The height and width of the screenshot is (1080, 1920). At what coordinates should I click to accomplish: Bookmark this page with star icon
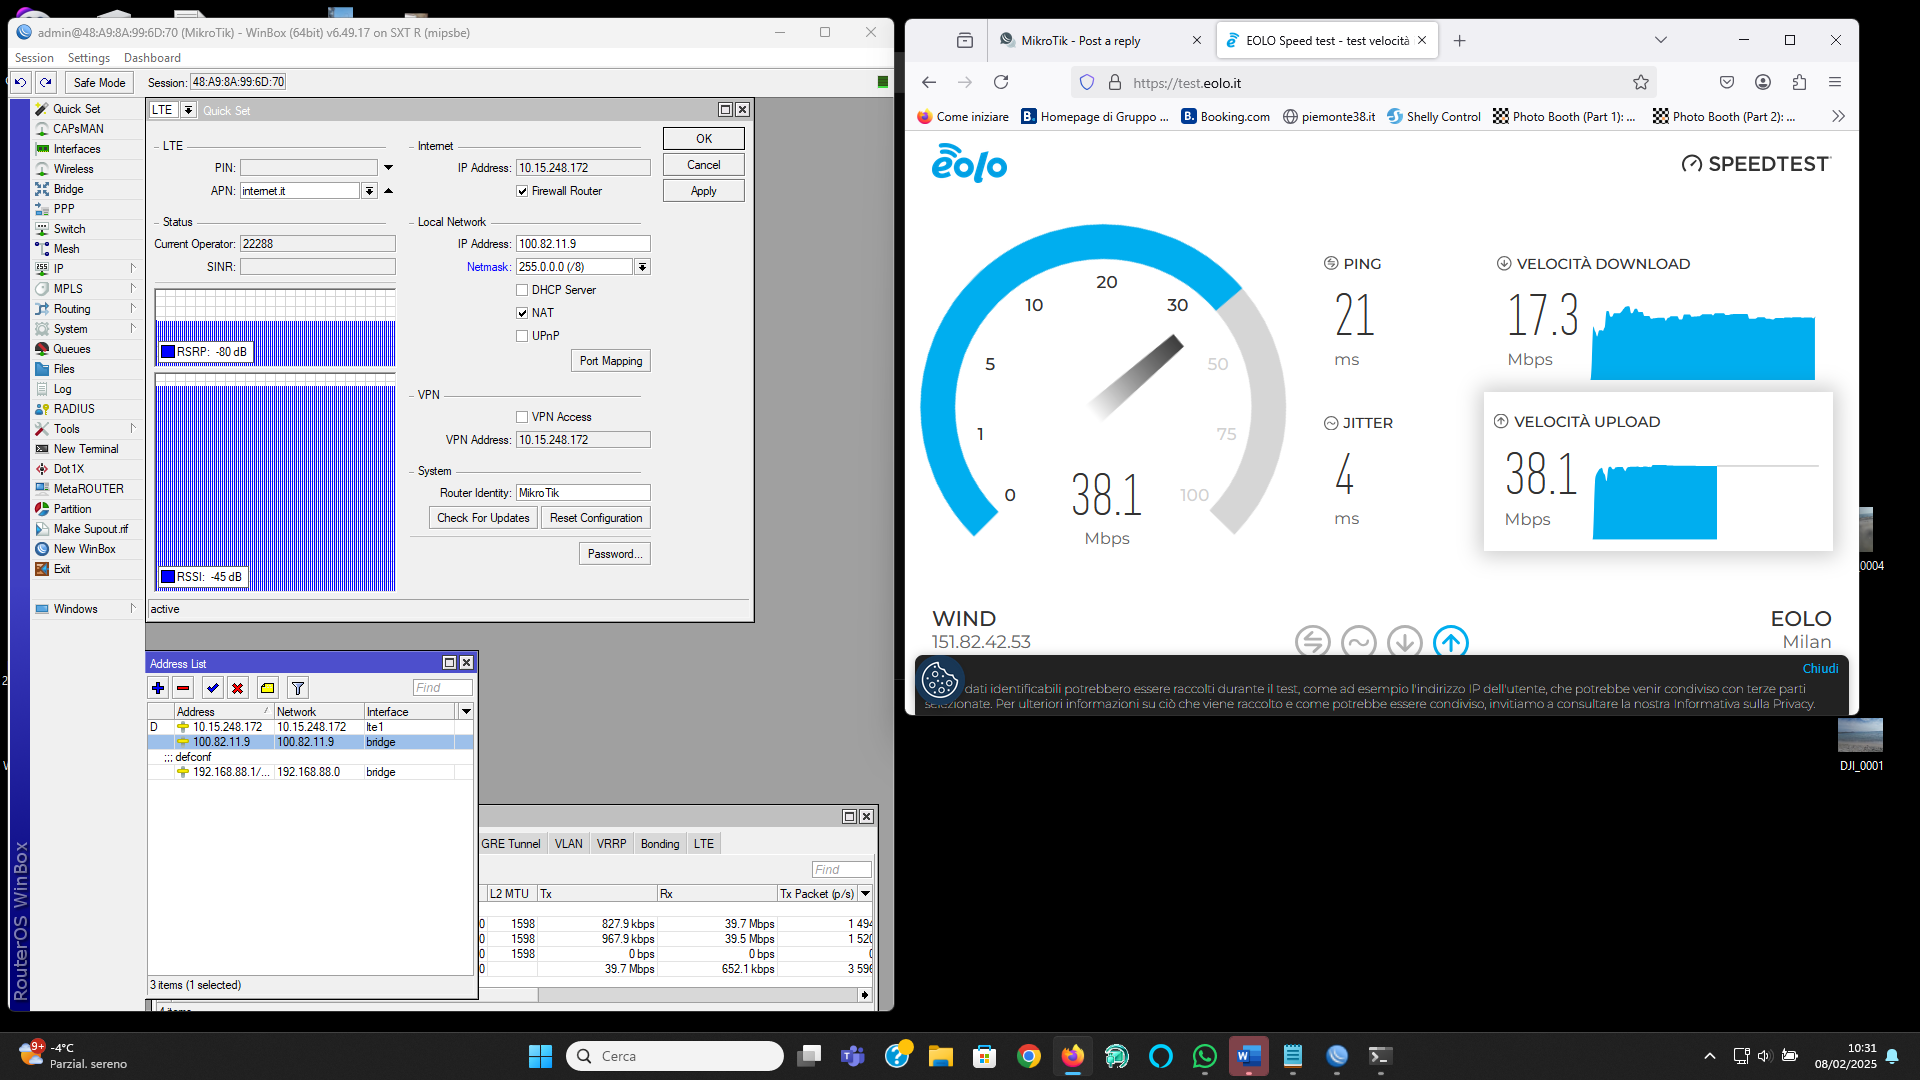click(1640, 82)
